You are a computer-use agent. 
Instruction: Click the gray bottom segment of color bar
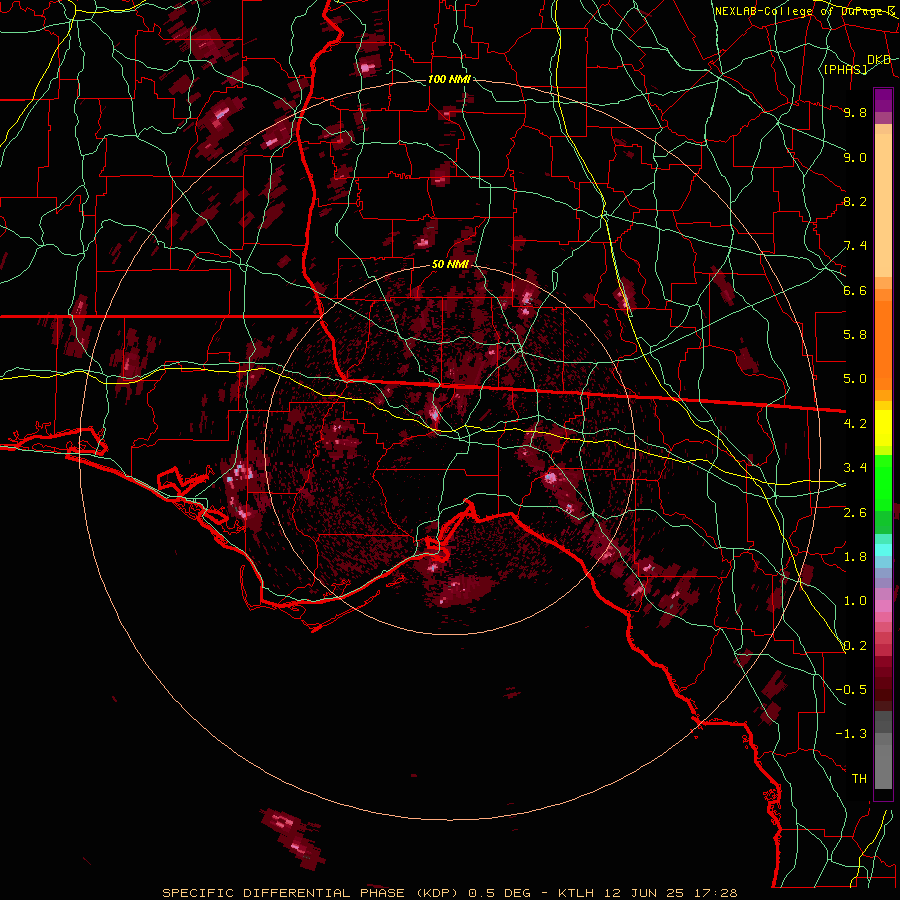(883, 769)
